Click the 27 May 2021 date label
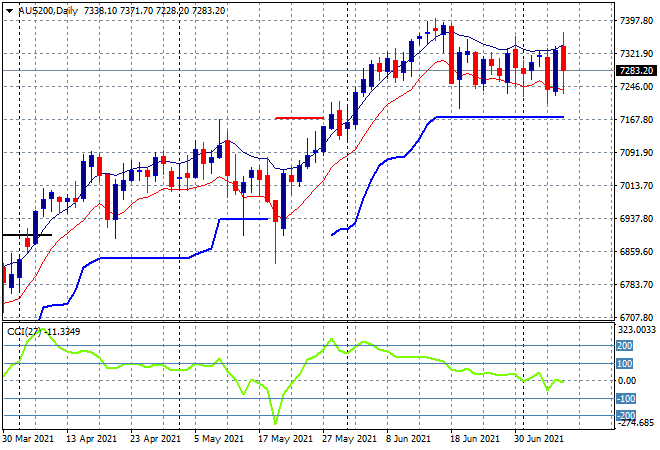Viewport: 660px width, 450px height. pyautogui.click(x=349, y=439)
